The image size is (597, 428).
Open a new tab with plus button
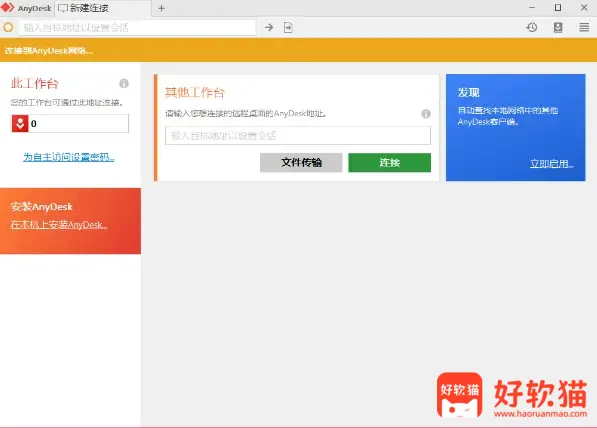point(161,8)
